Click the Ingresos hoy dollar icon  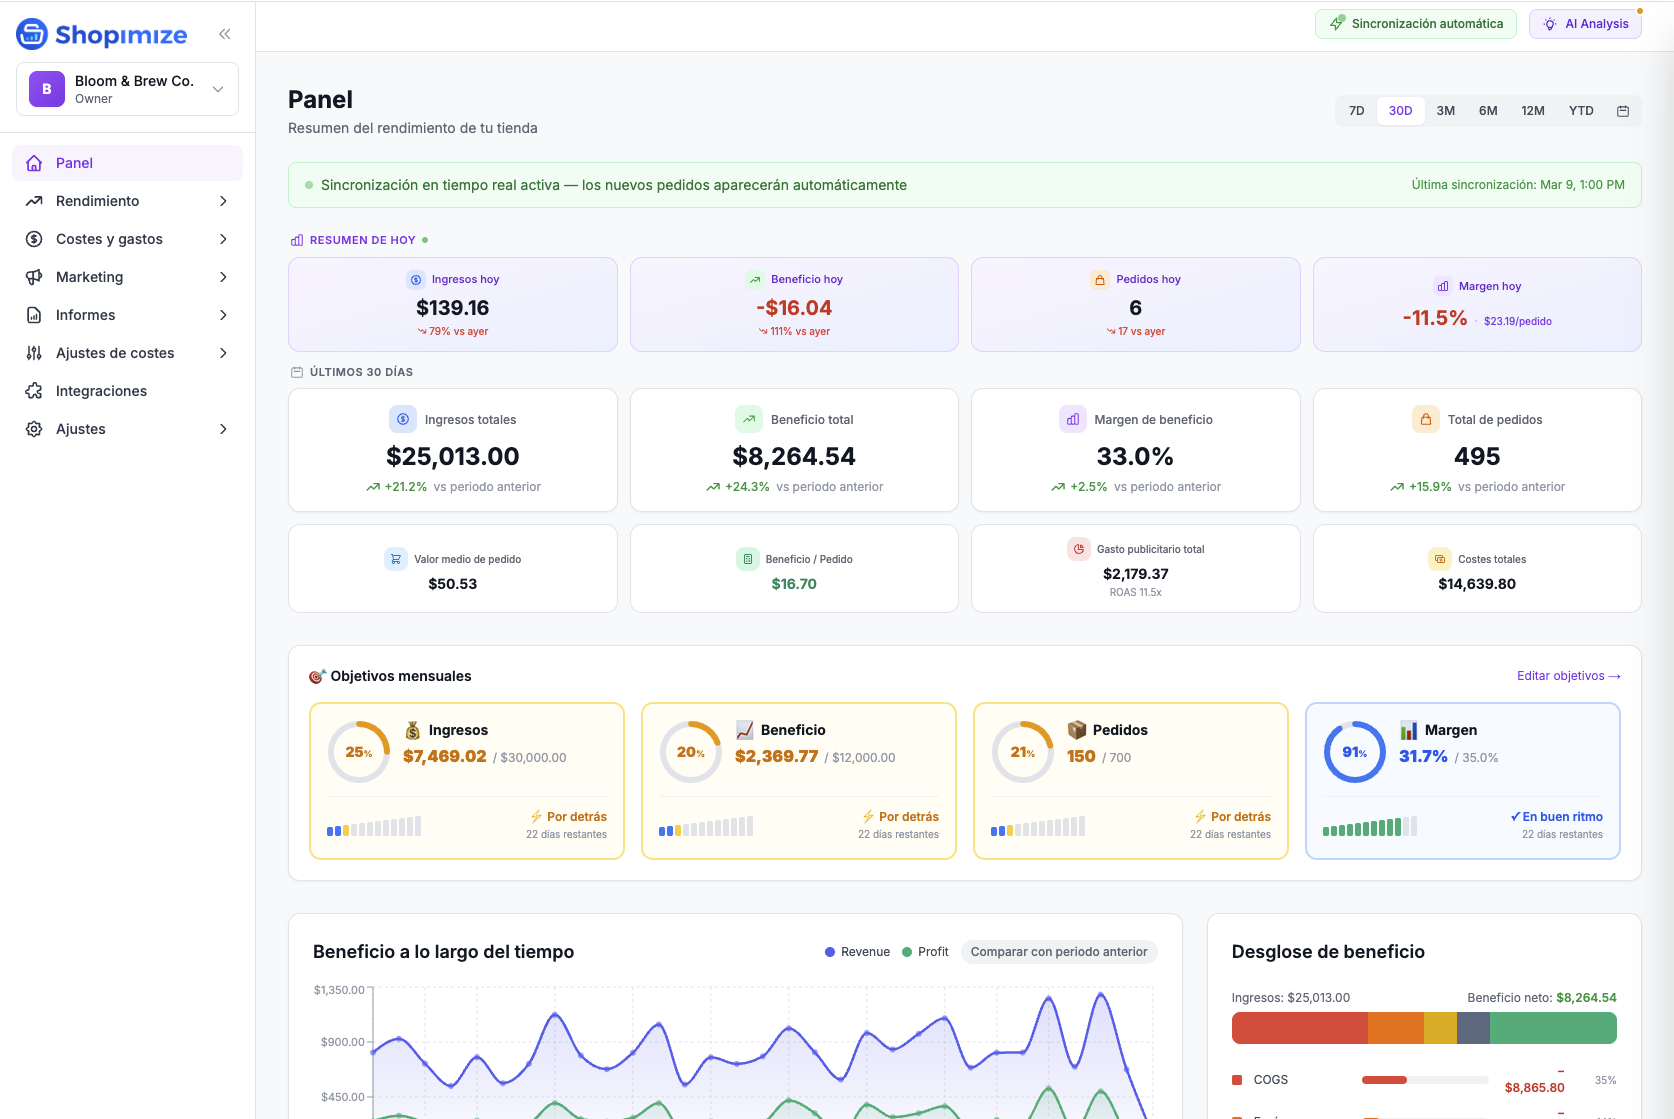coord(416,280)
